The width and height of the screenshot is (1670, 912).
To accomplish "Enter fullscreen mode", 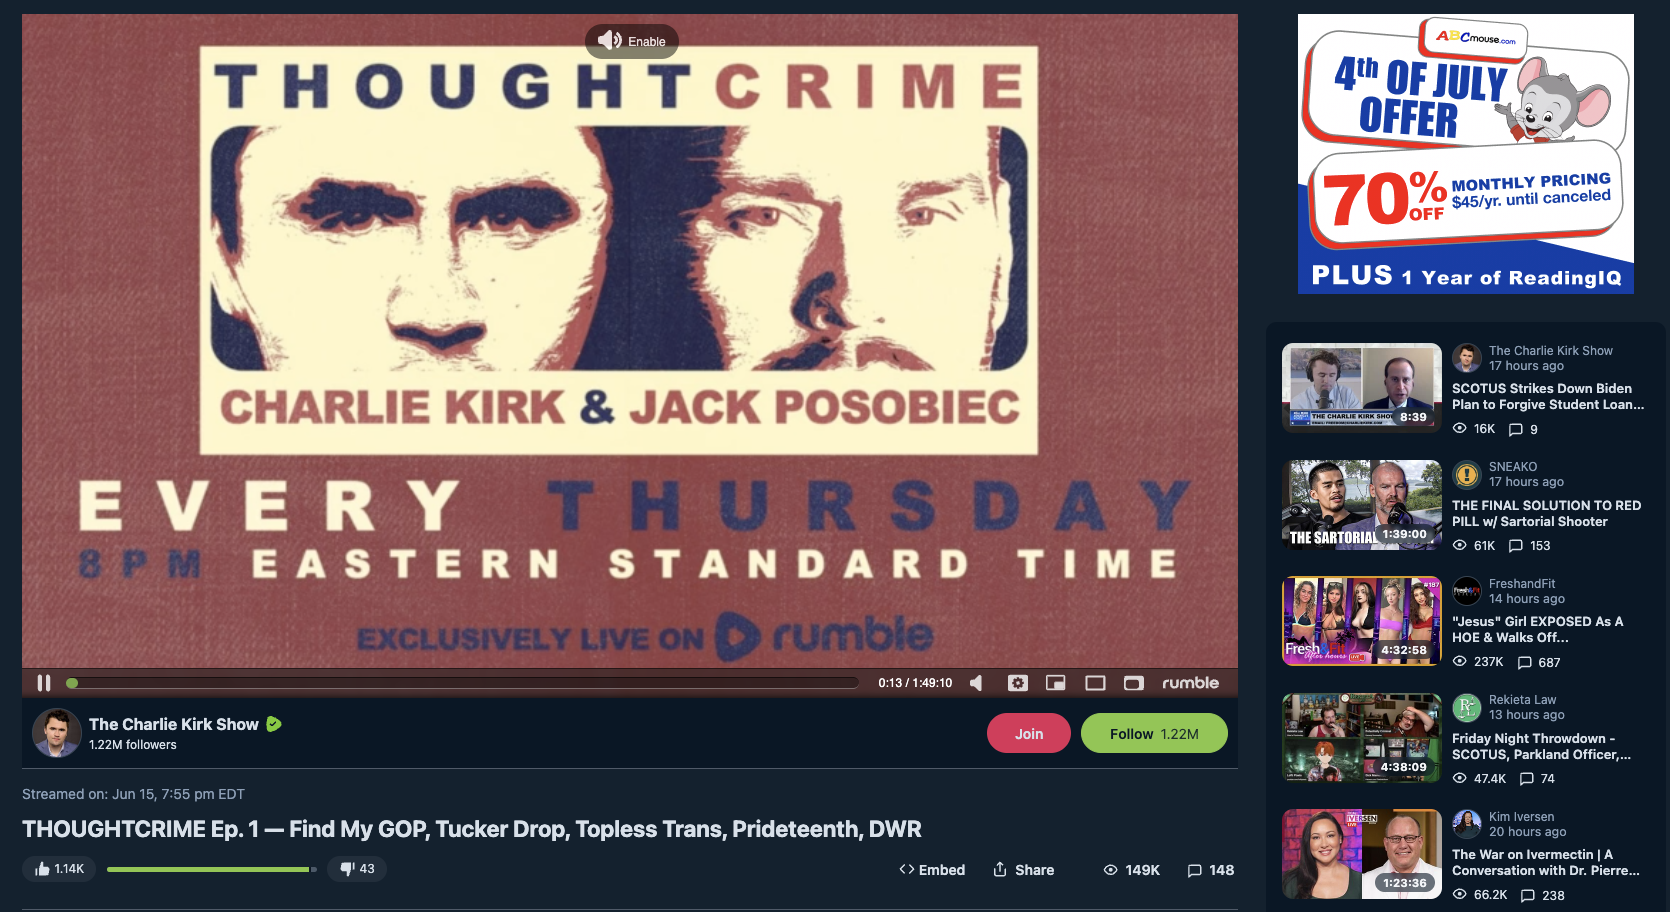I will [1134, 683].
